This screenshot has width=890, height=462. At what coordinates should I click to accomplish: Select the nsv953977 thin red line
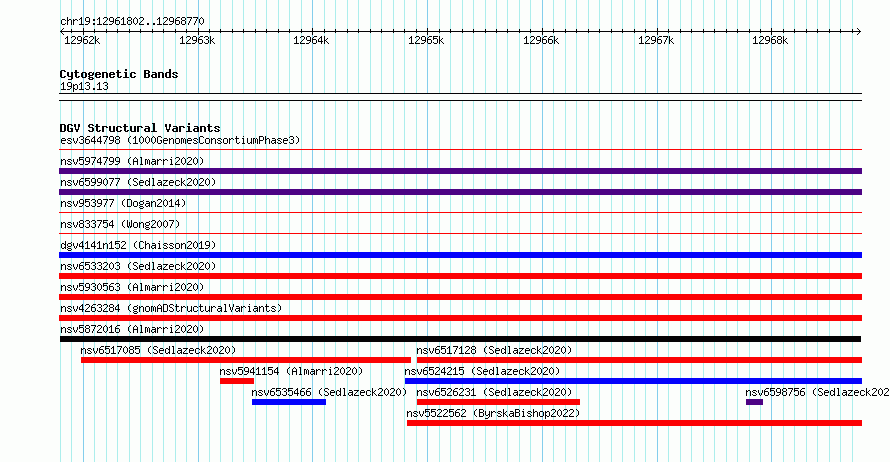460,213
